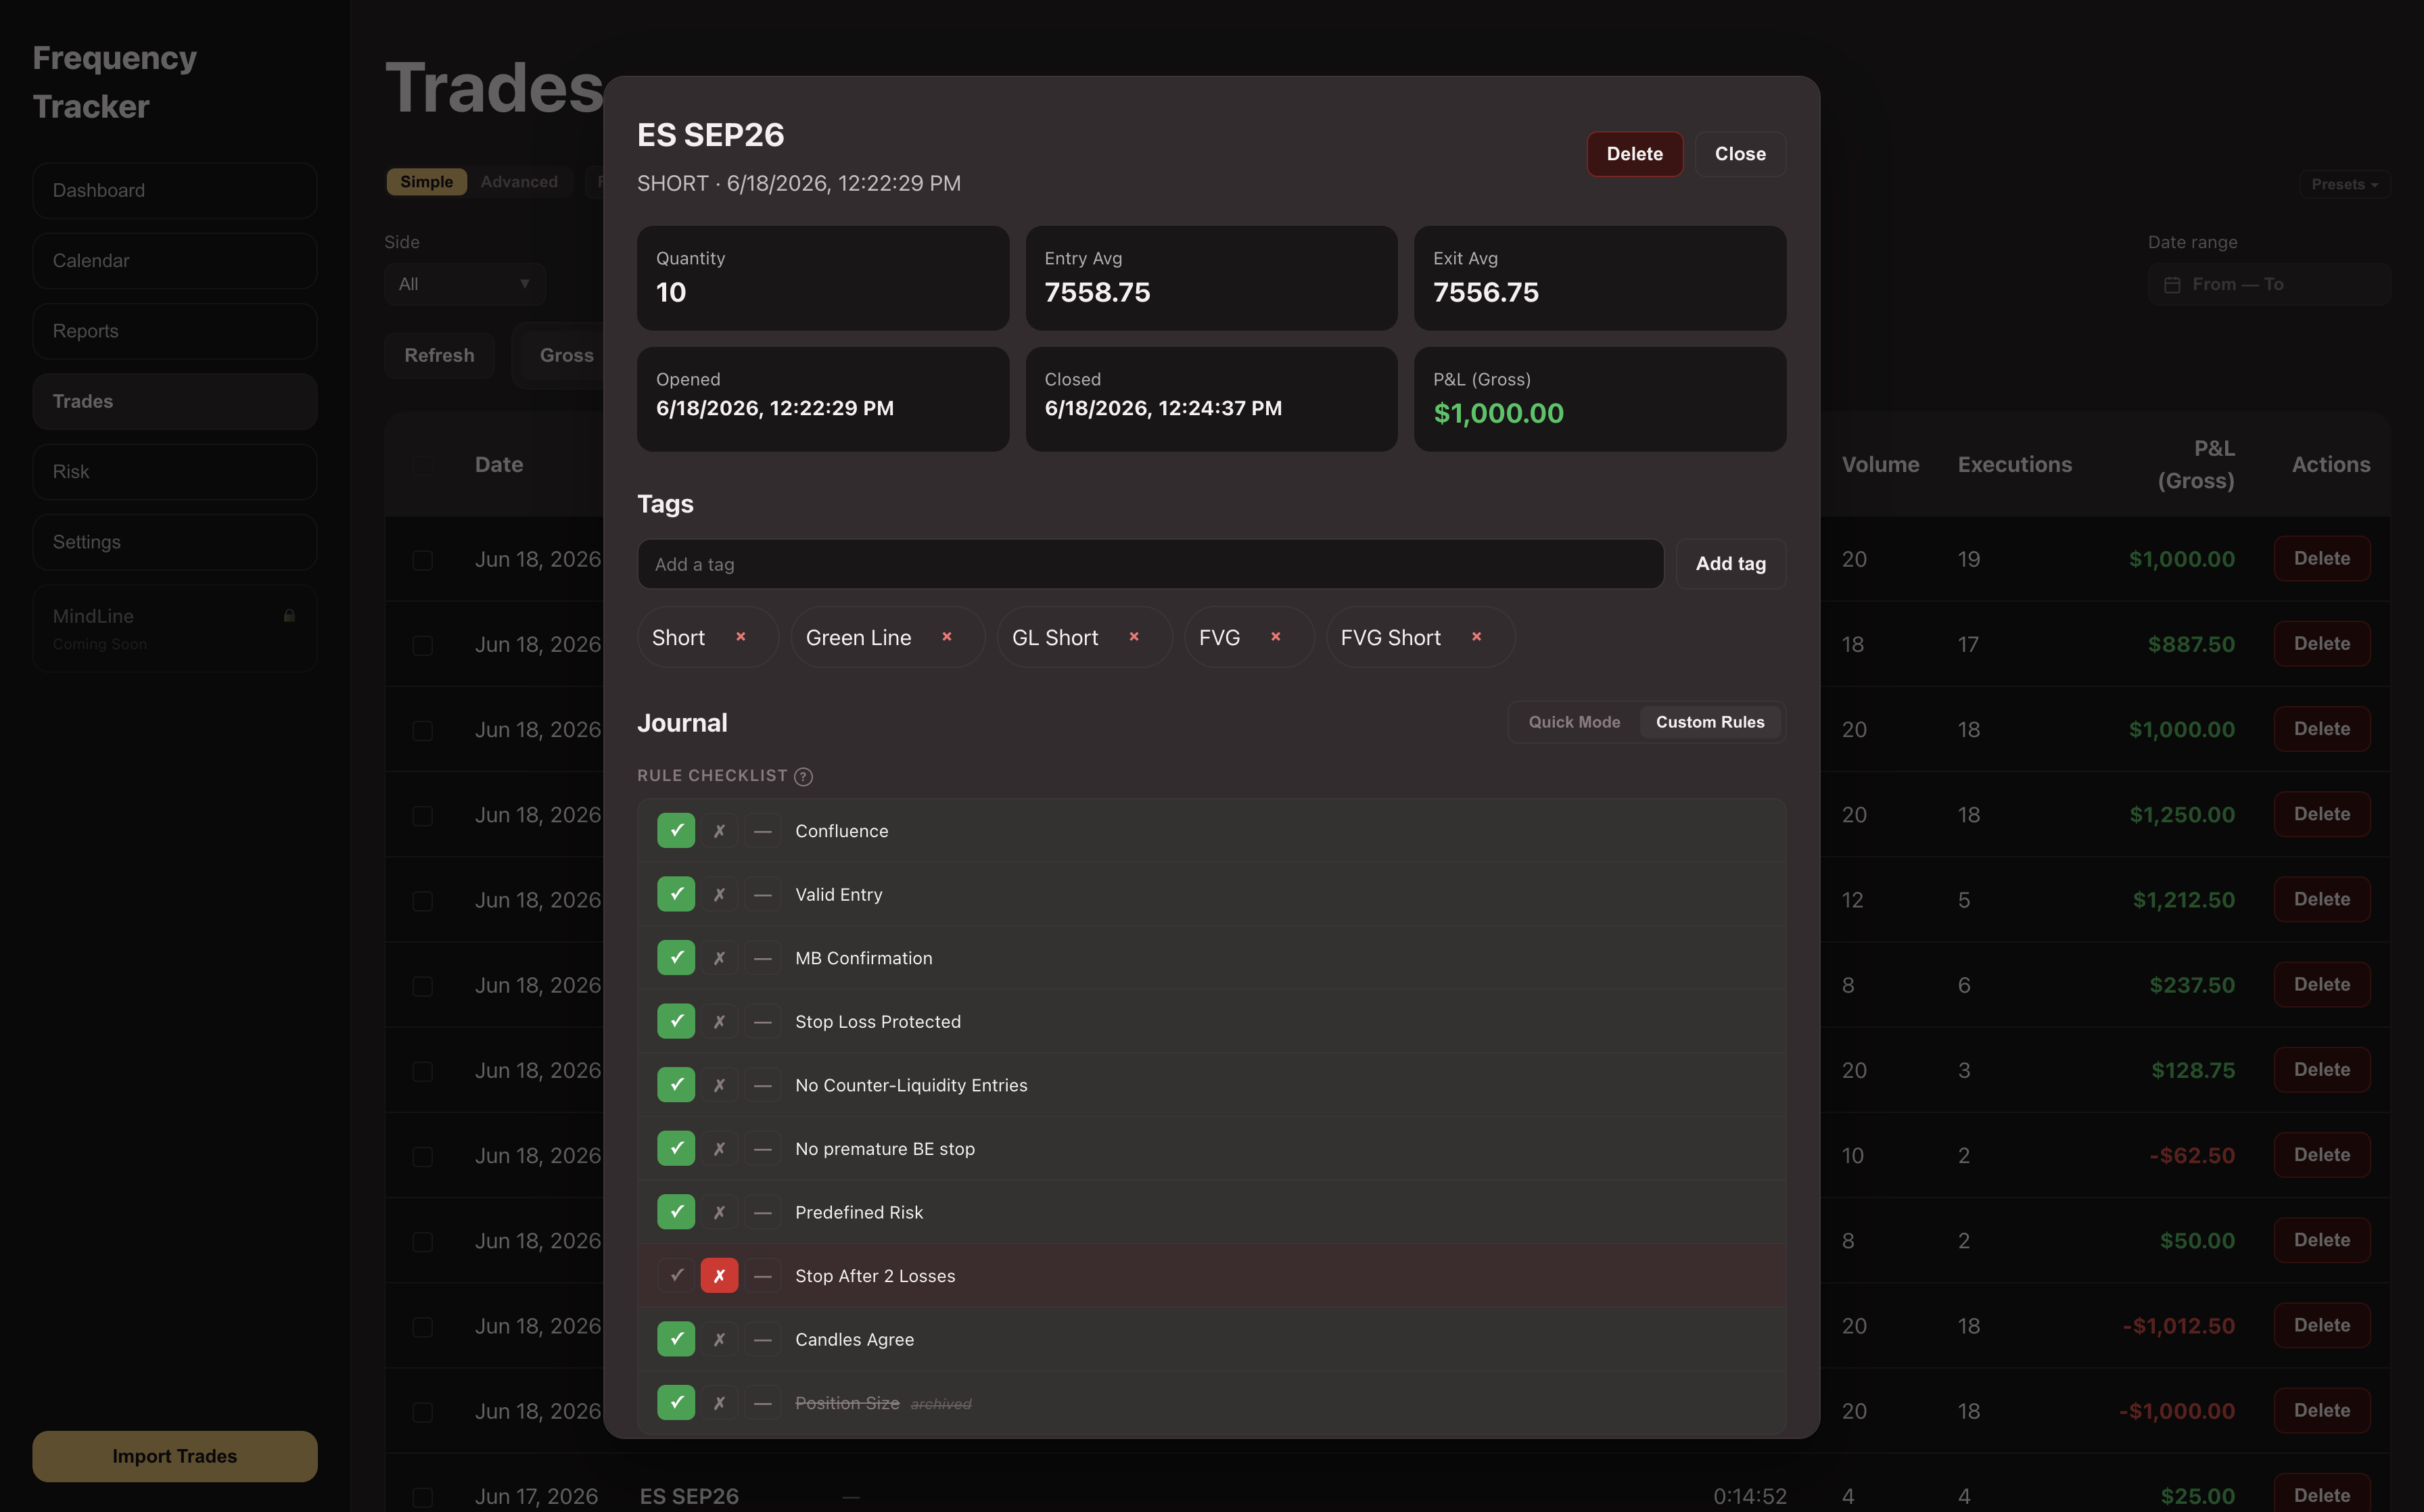Viewport: 2424px width, 1512px height.
Task: Switch journal to Custom Rules
Action: click(x=1710, y=722)
